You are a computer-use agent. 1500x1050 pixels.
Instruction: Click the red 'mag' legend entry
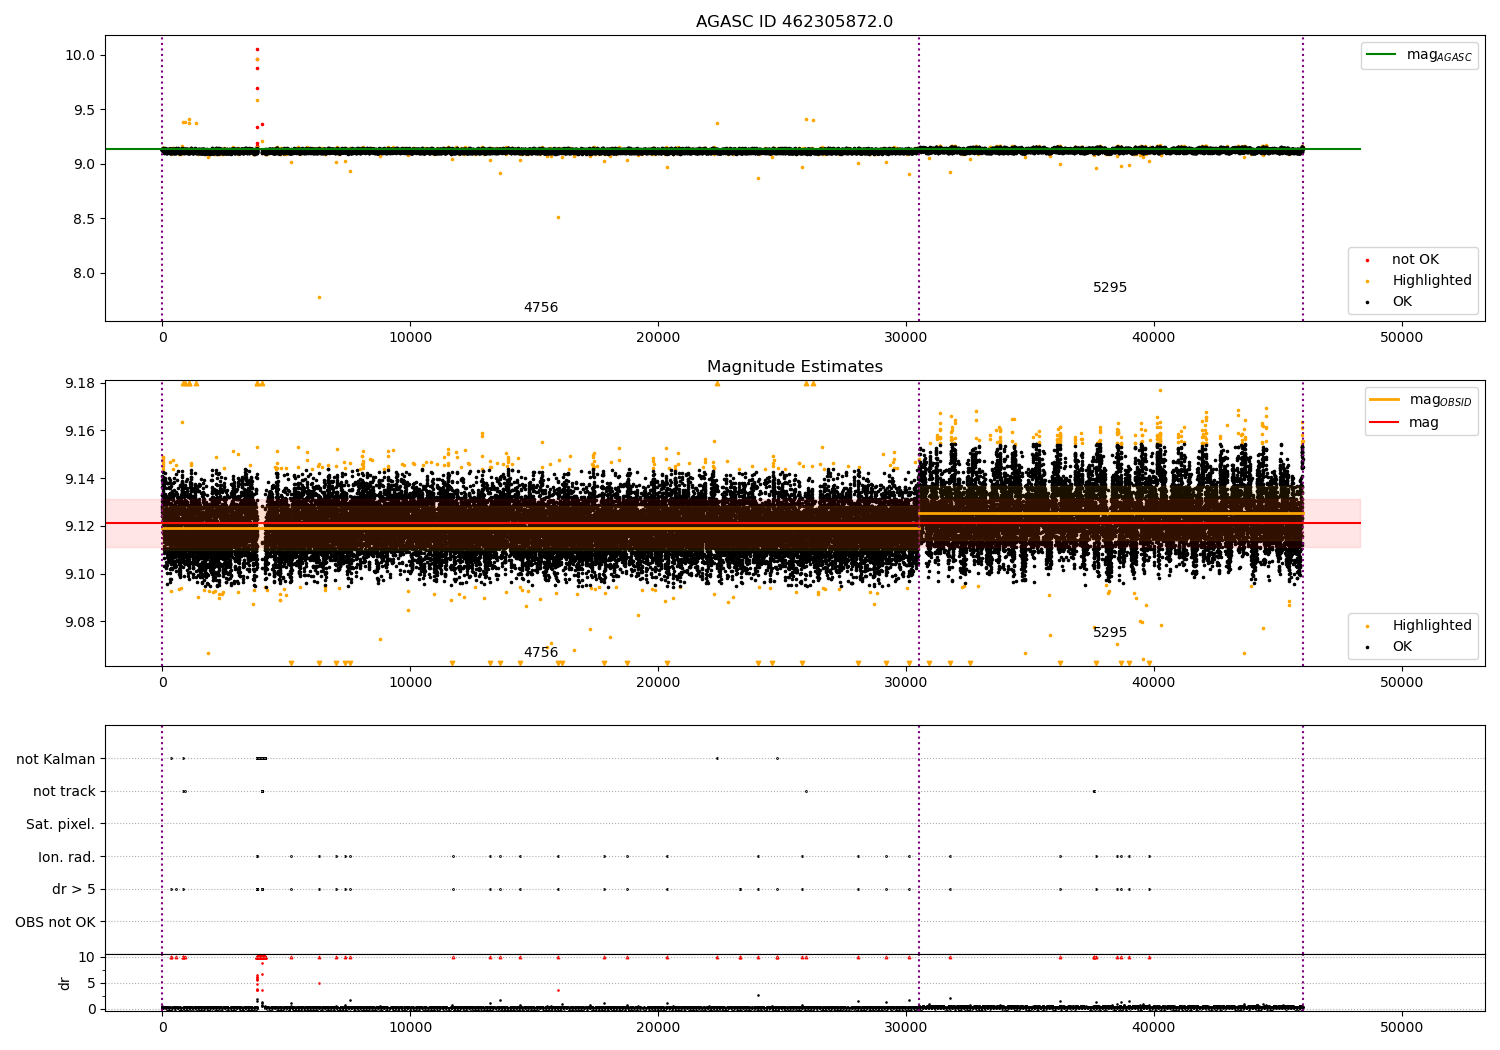[x=1405, y=423]
